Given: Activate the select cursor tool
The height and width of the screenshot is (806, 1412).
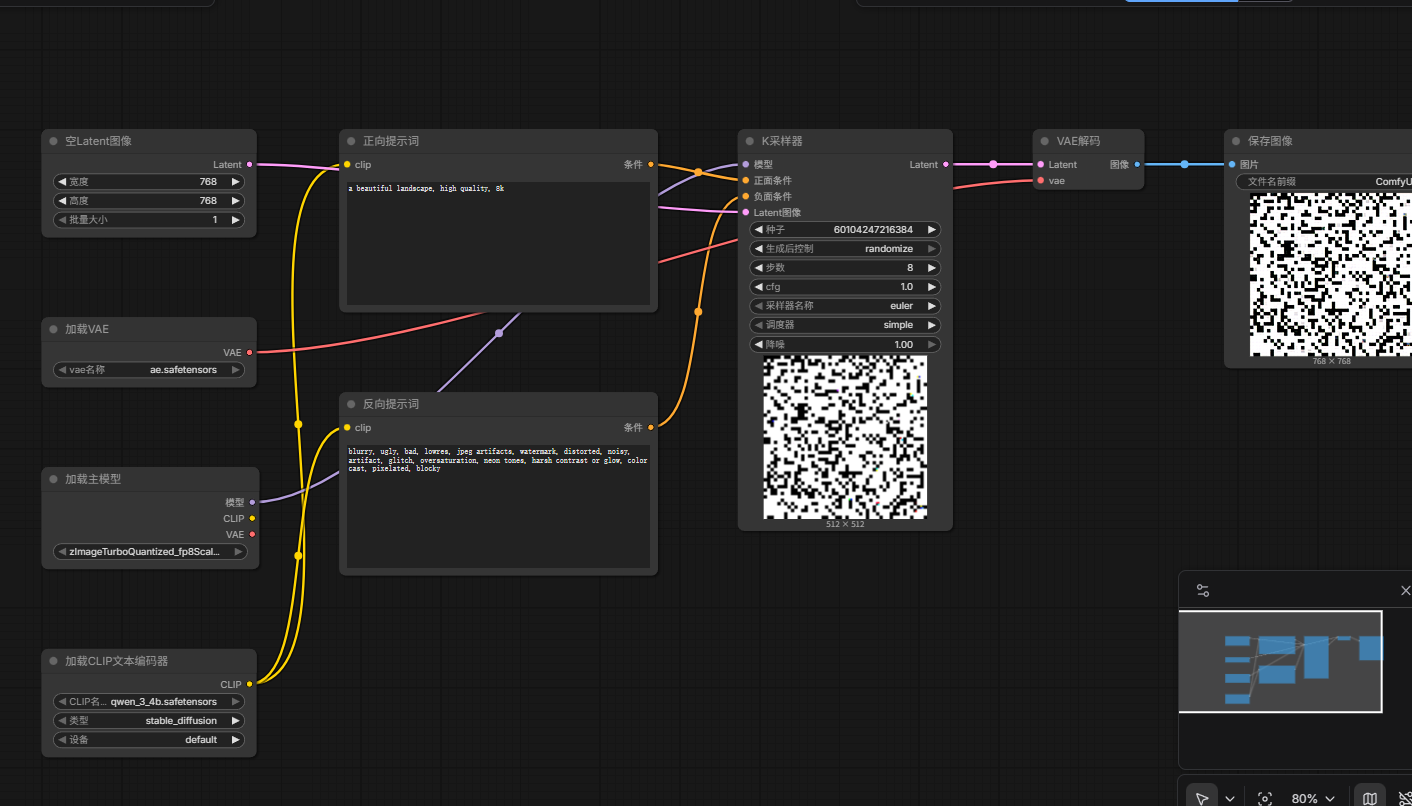Looking at the screenshot, I should [1202, 798].
